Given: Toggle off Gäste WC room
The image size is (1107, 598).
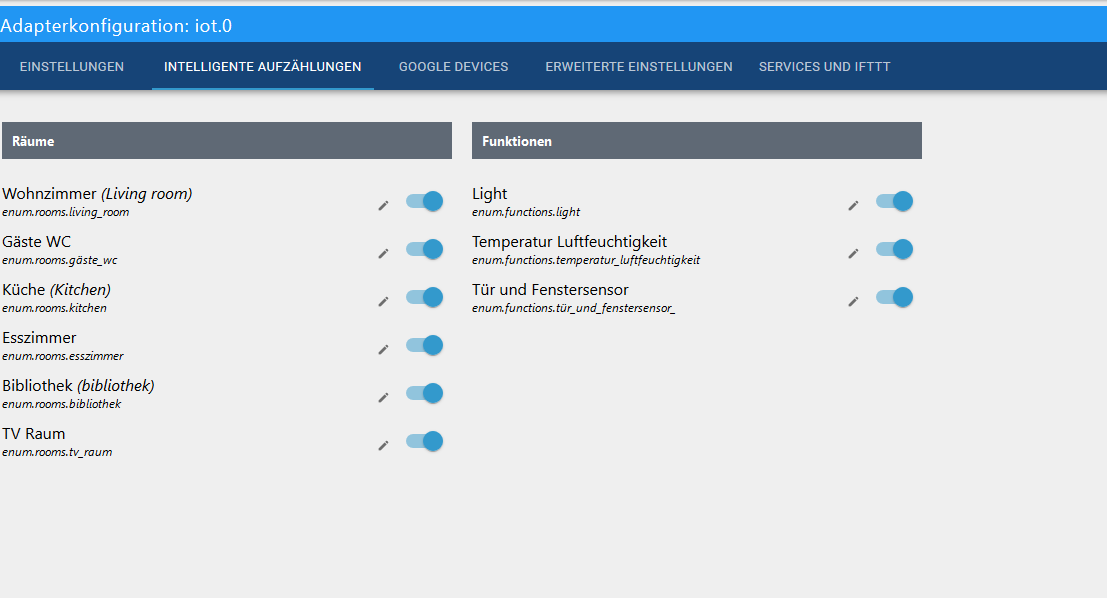Looking at the screenshot, I should click(424, 249).
